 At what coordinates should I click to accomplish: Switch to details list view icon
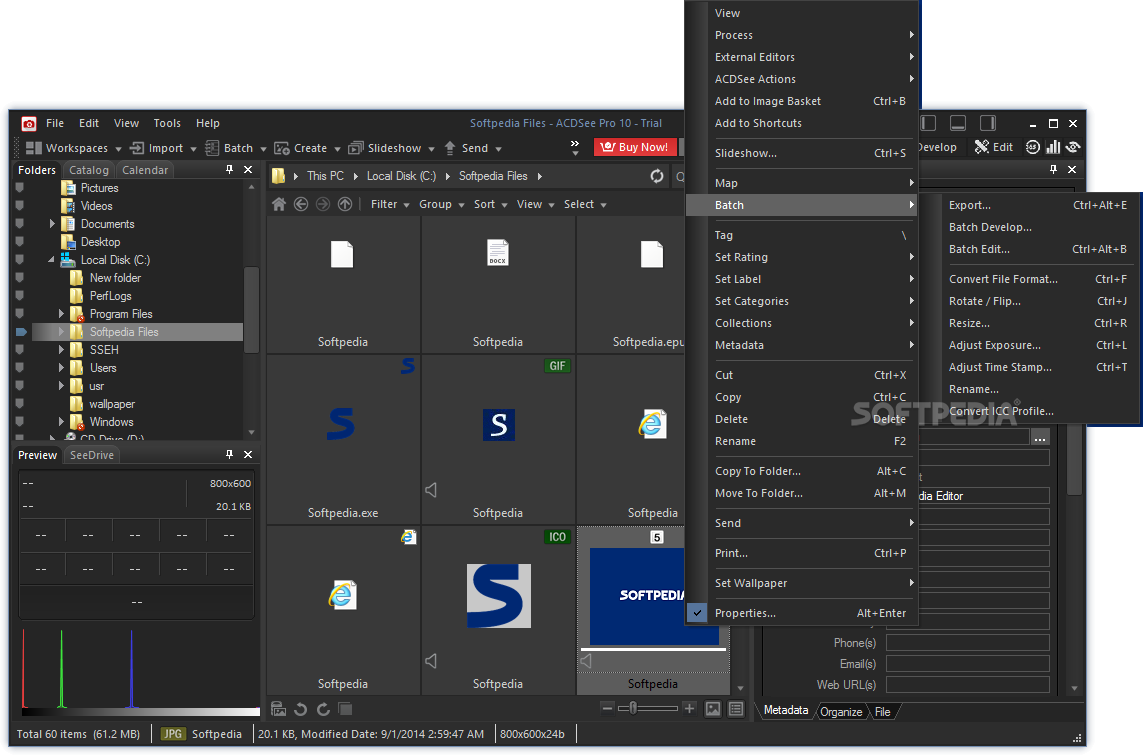(x=736, y=708)
